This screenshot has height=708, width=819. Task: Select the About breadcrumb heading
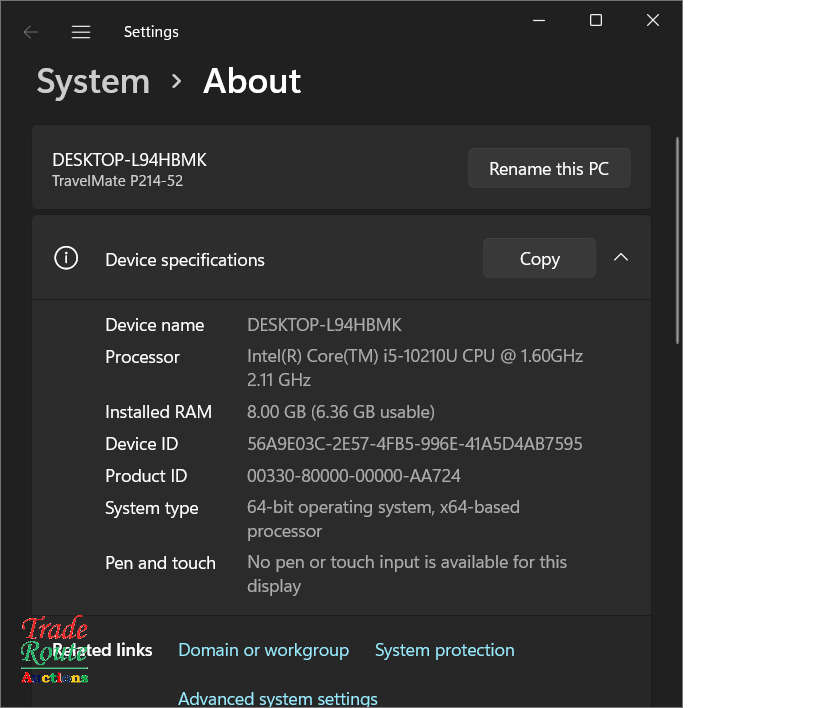tap(252, 81)
